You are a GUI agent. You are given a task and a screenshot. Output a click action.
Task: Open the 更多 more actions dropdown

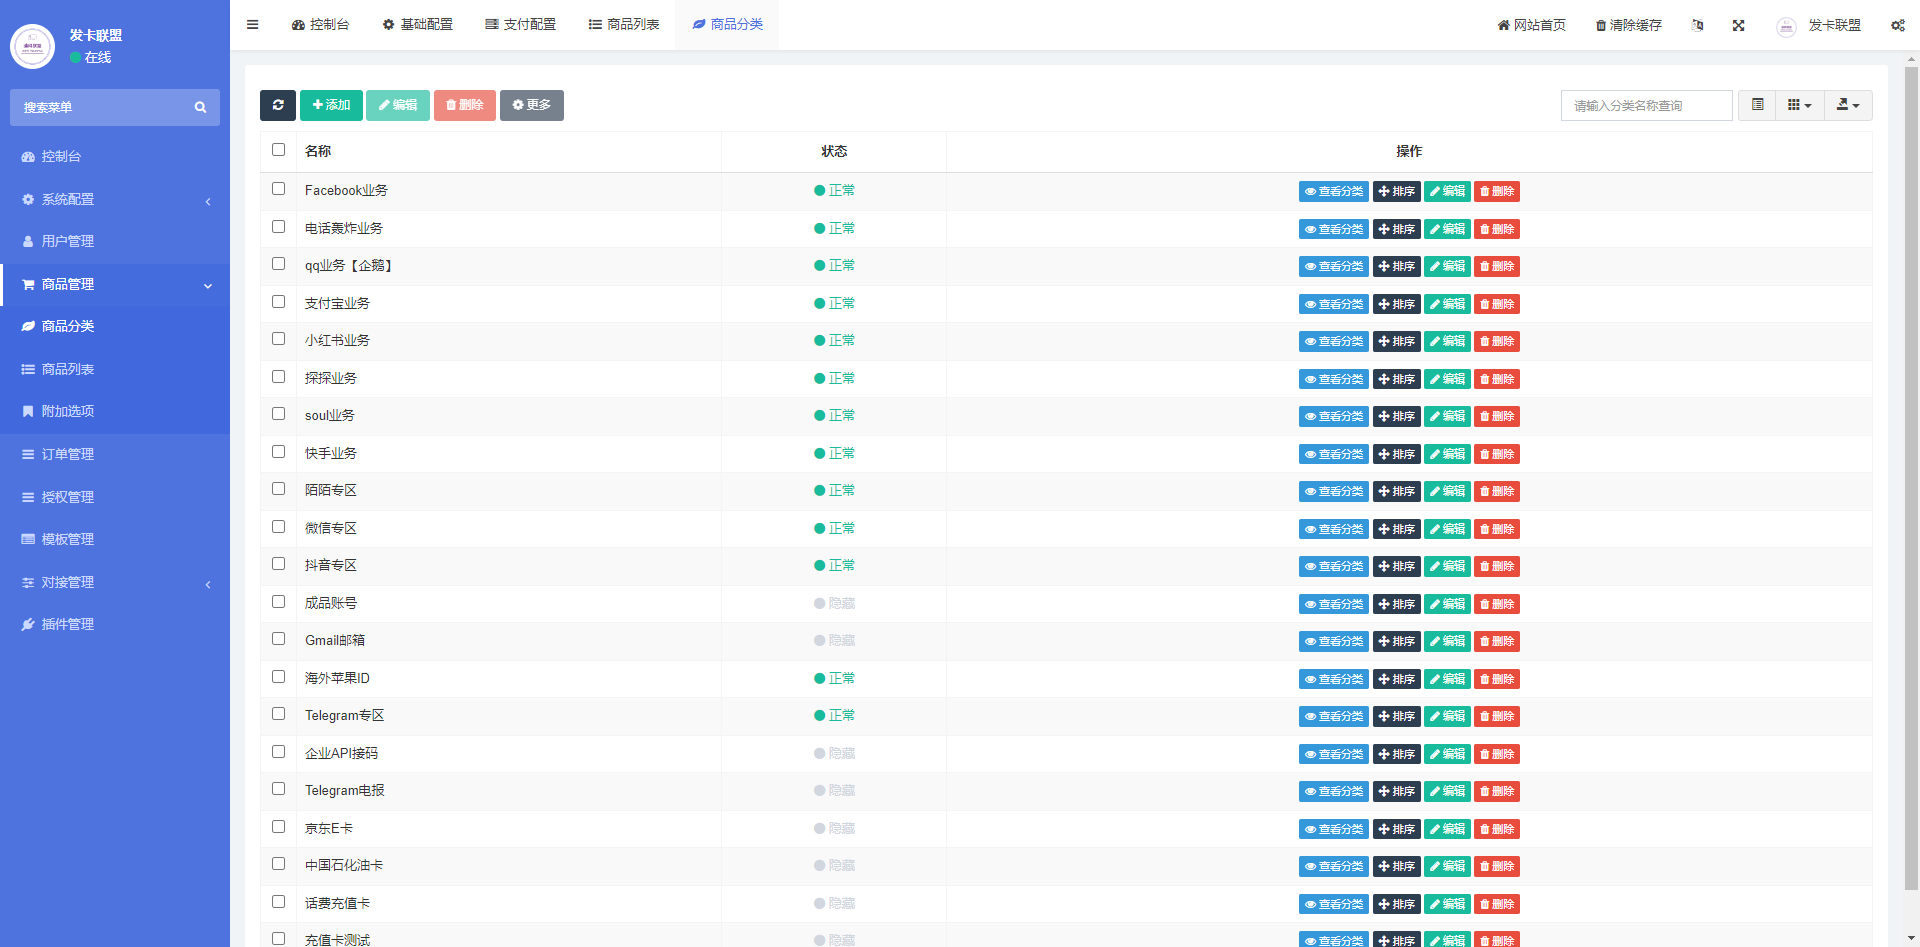[x=532, y=105]
